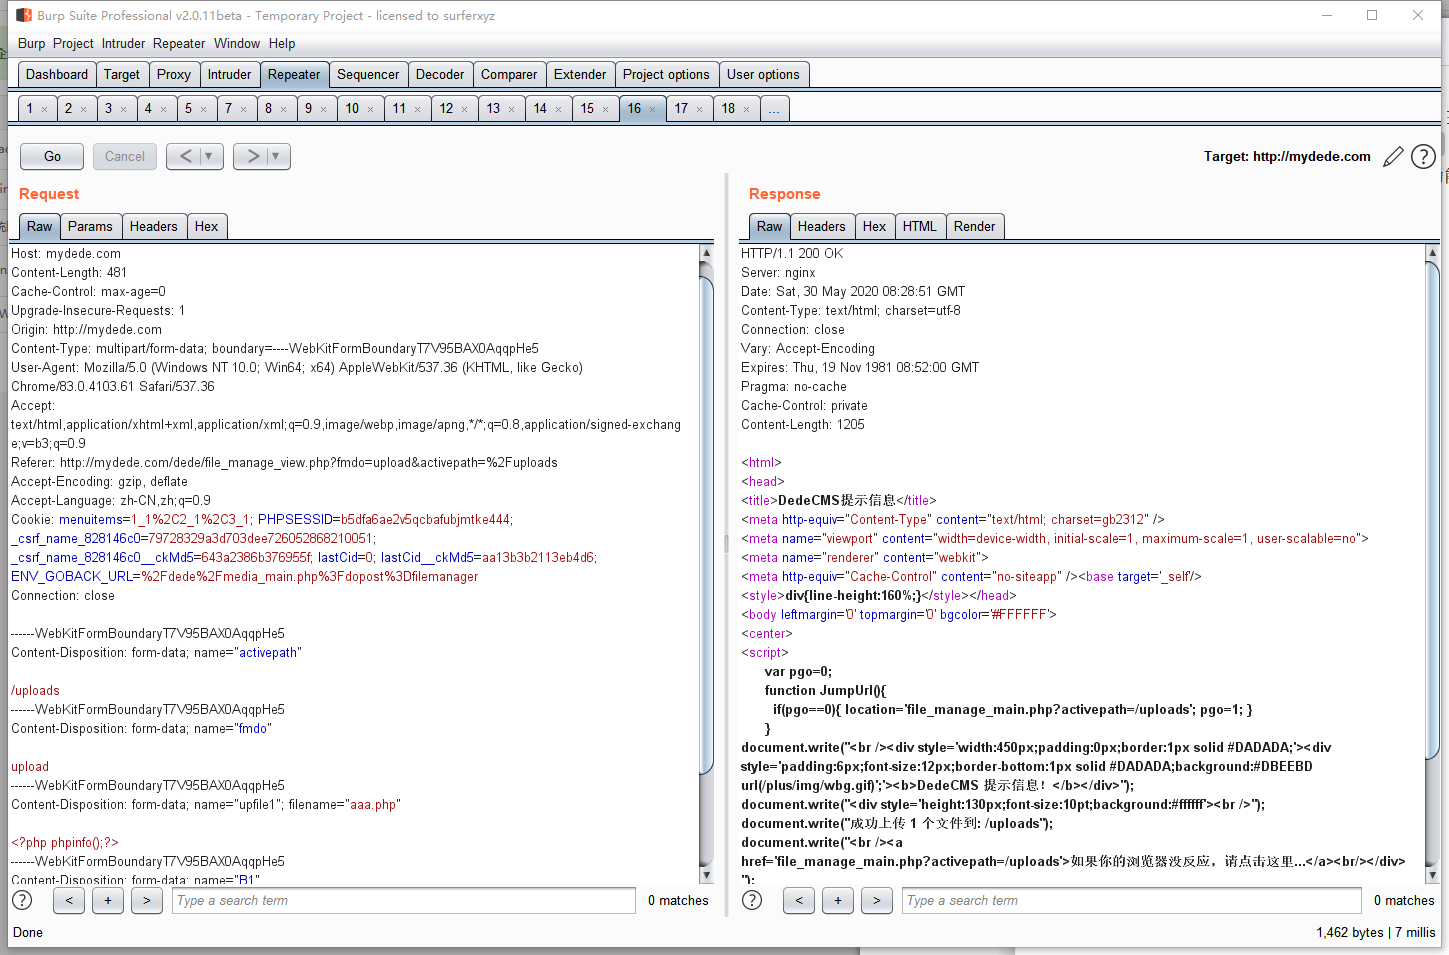This screenshot has height=955, width=1449.
Task: Select request Hex tab
Action: (206, 226)
